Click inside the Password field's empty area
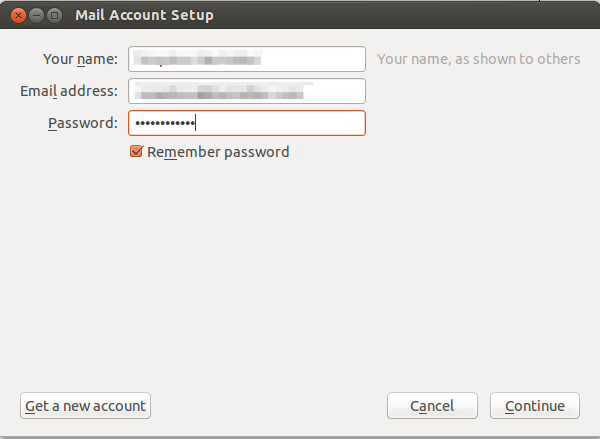The width and height of the screenshot is (600, 439). click(279, 123)
